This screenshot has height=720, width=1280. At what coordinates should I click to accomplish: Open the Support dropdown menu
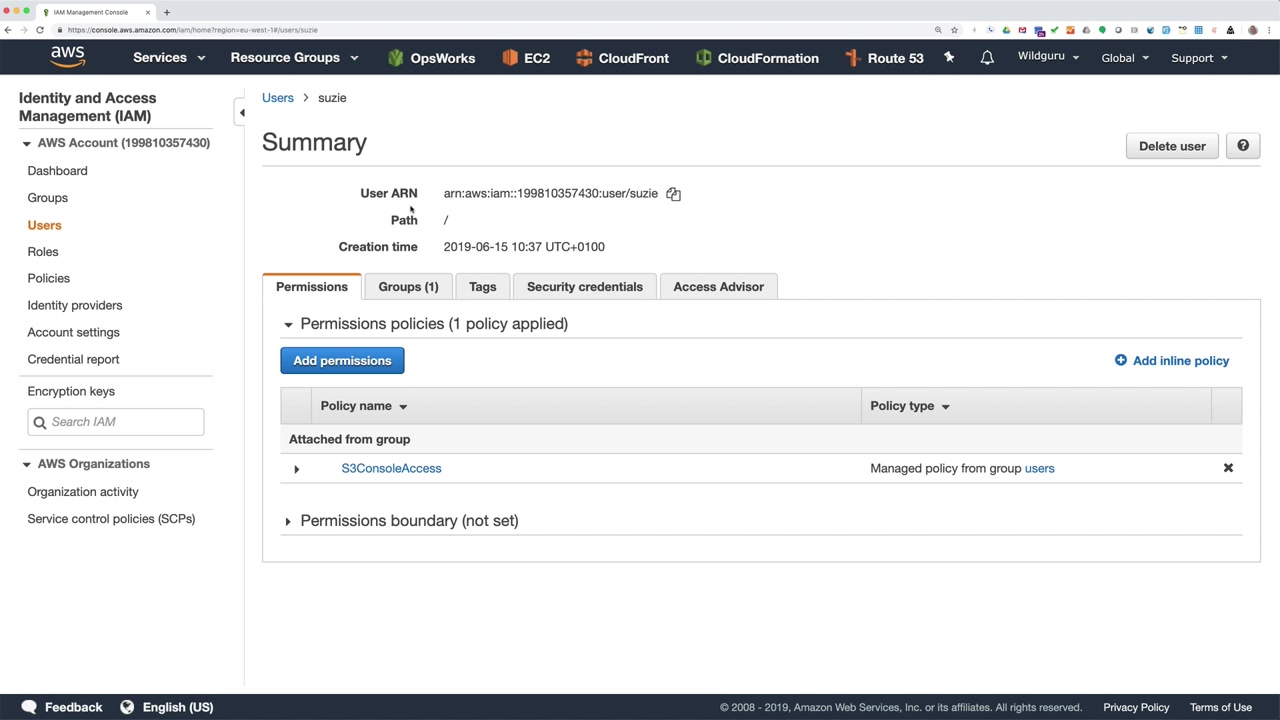(1199, 58)
